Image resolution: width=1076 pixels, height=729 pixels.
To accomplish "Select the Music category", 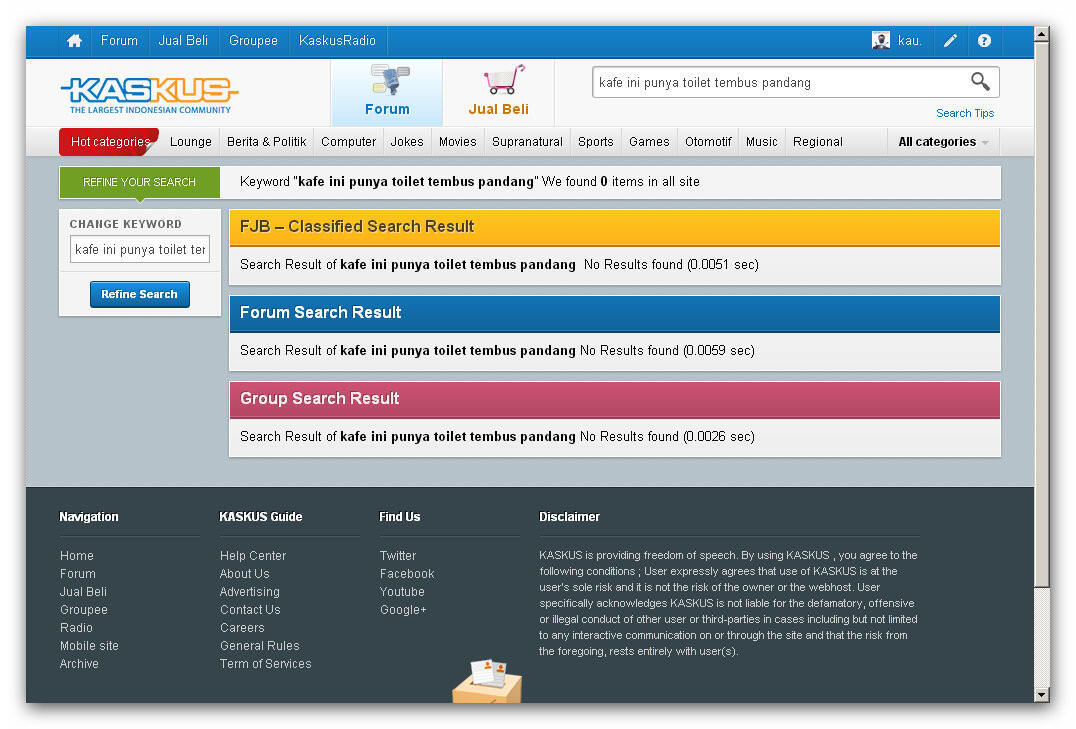I will (762, 142).
